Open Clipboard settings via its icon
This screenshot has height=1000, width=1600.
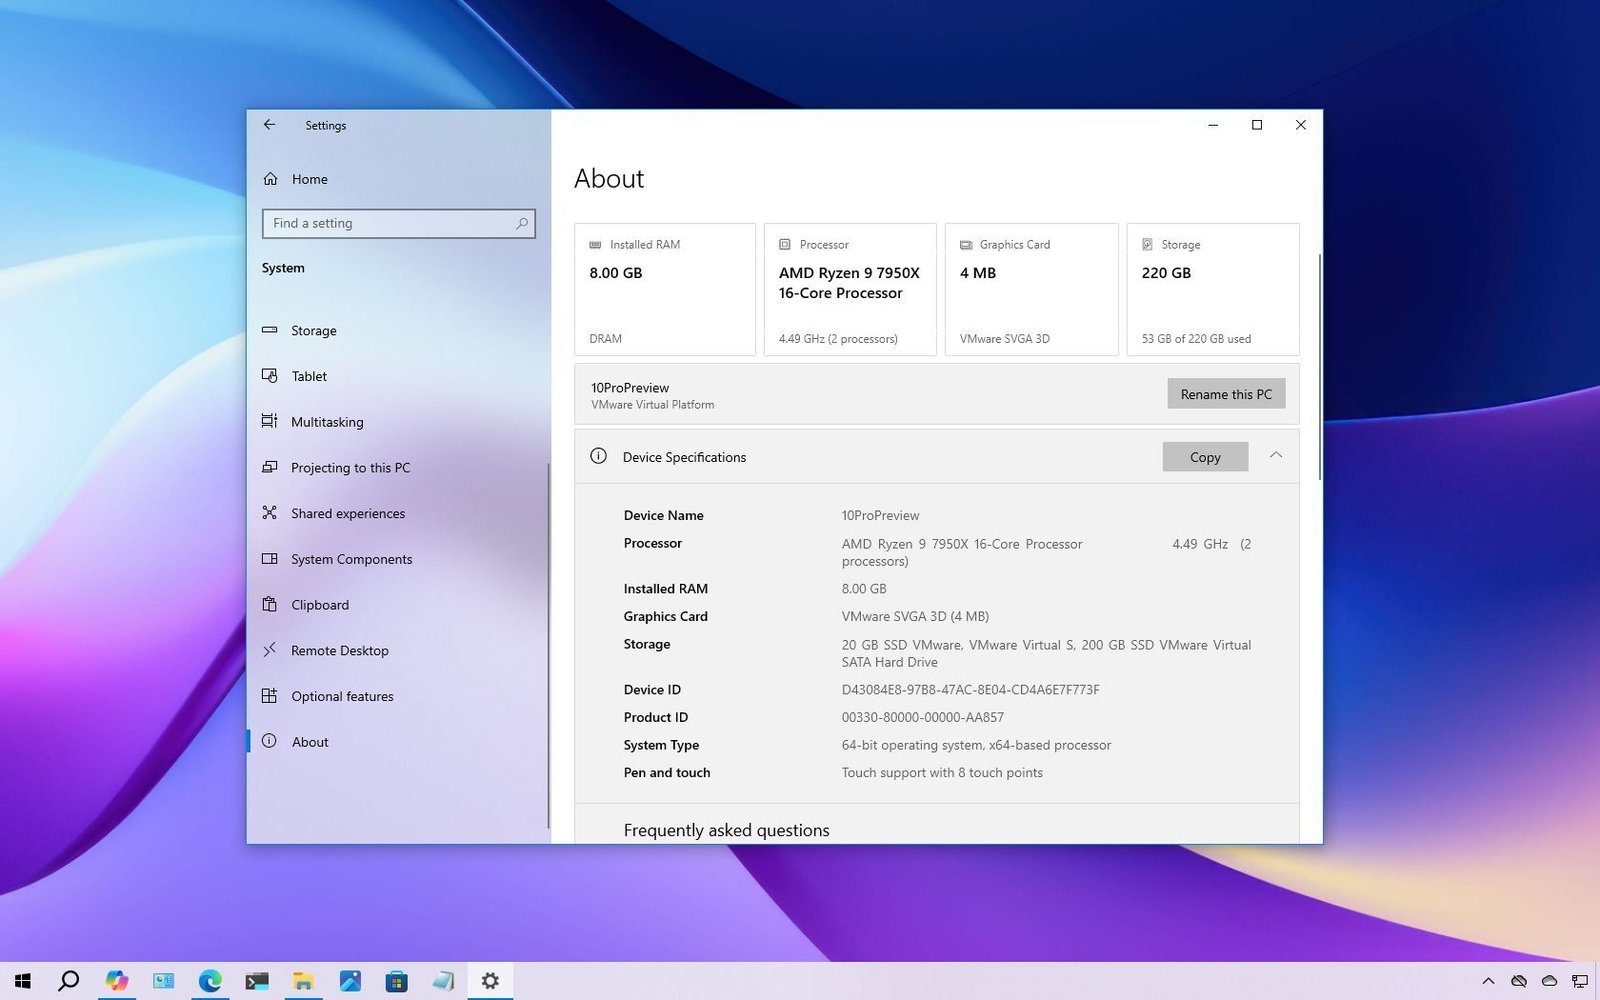pyautogui.click(x=270, y=604)
